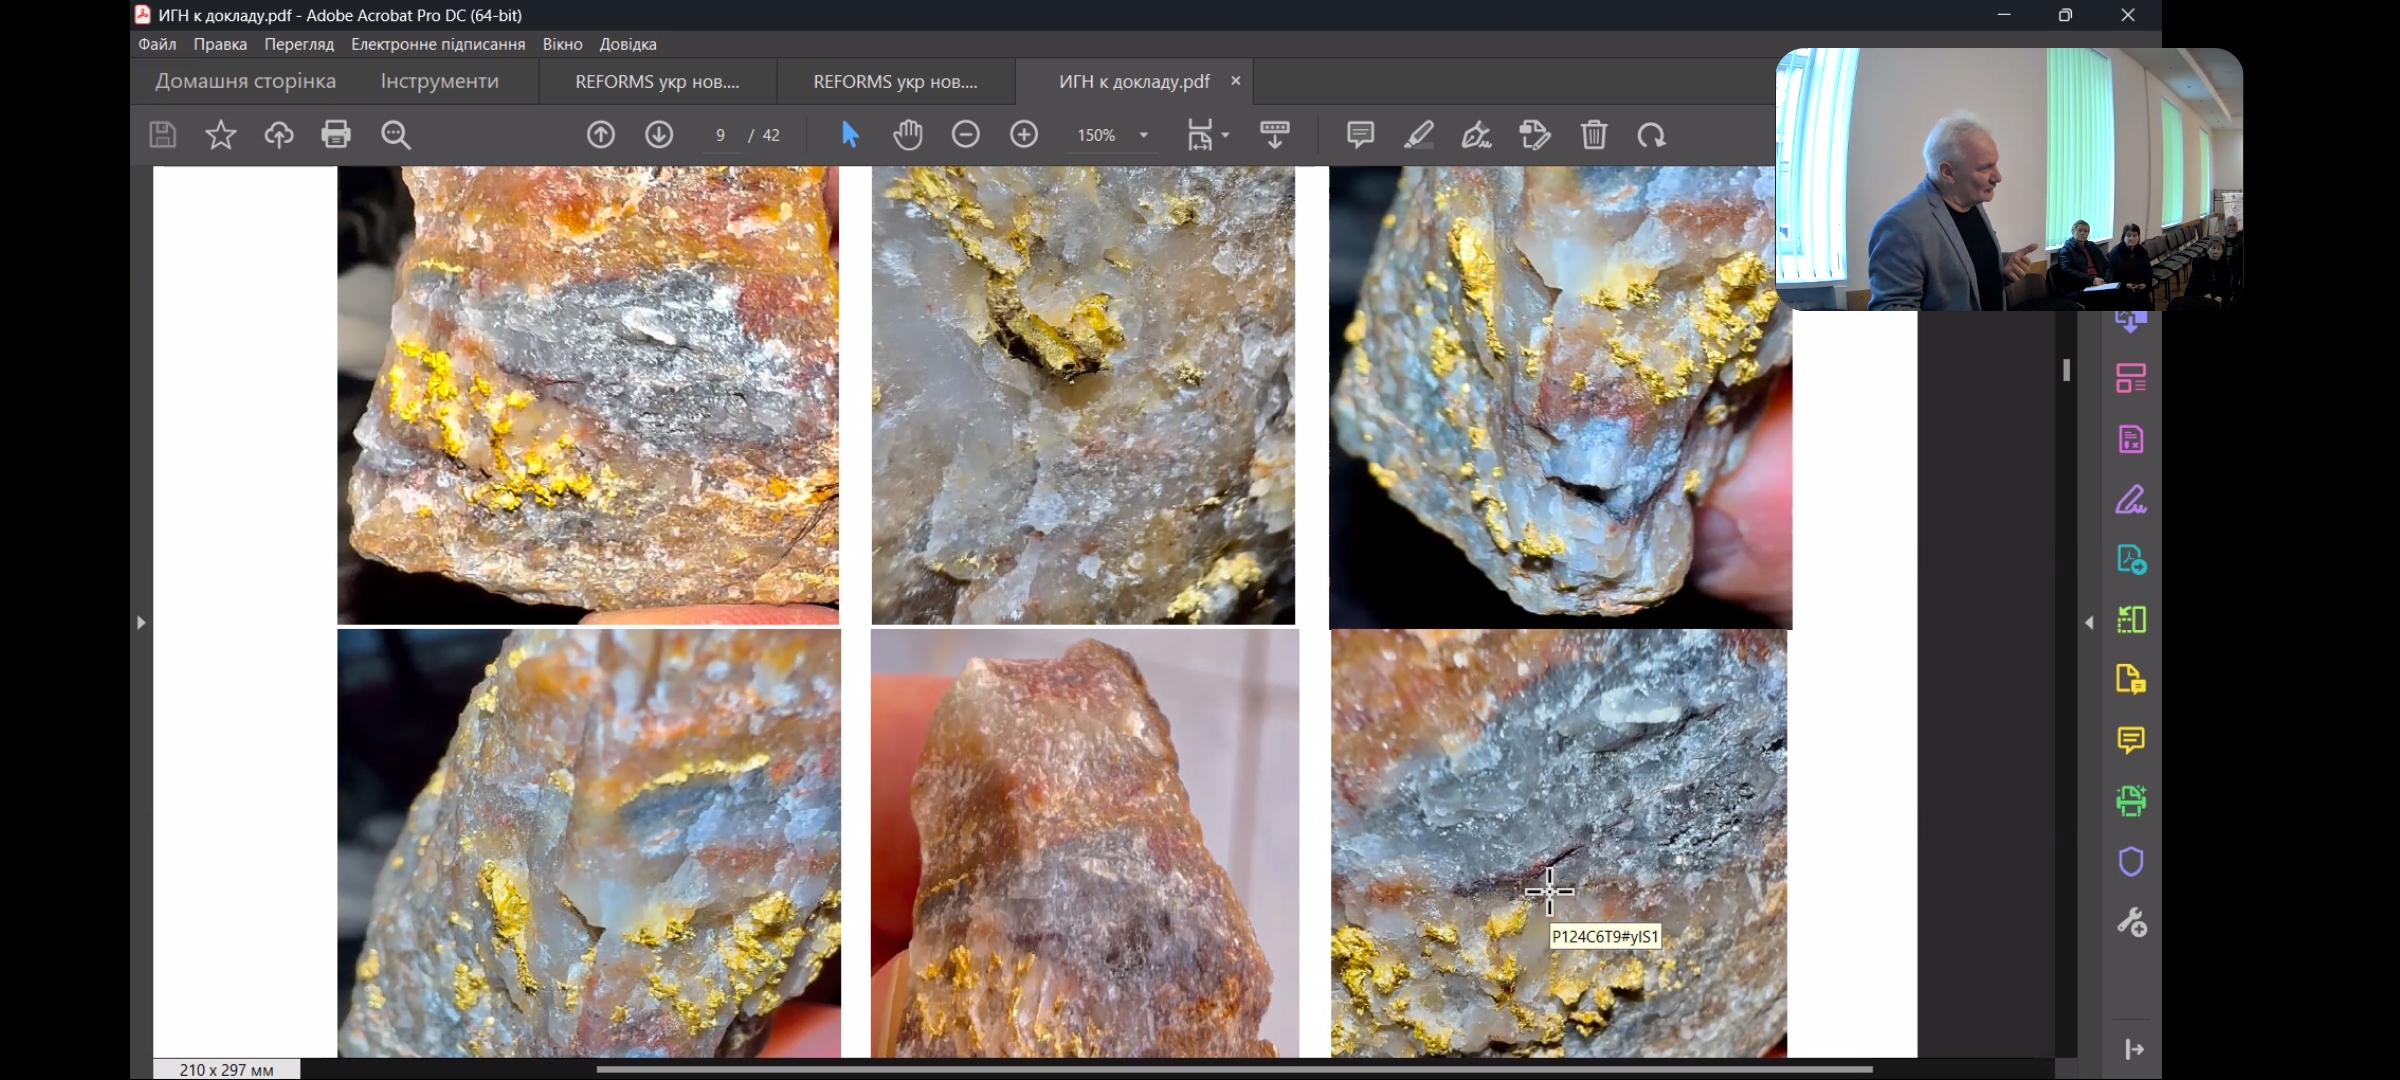Go to previous page arrow

tap(600, 134)
